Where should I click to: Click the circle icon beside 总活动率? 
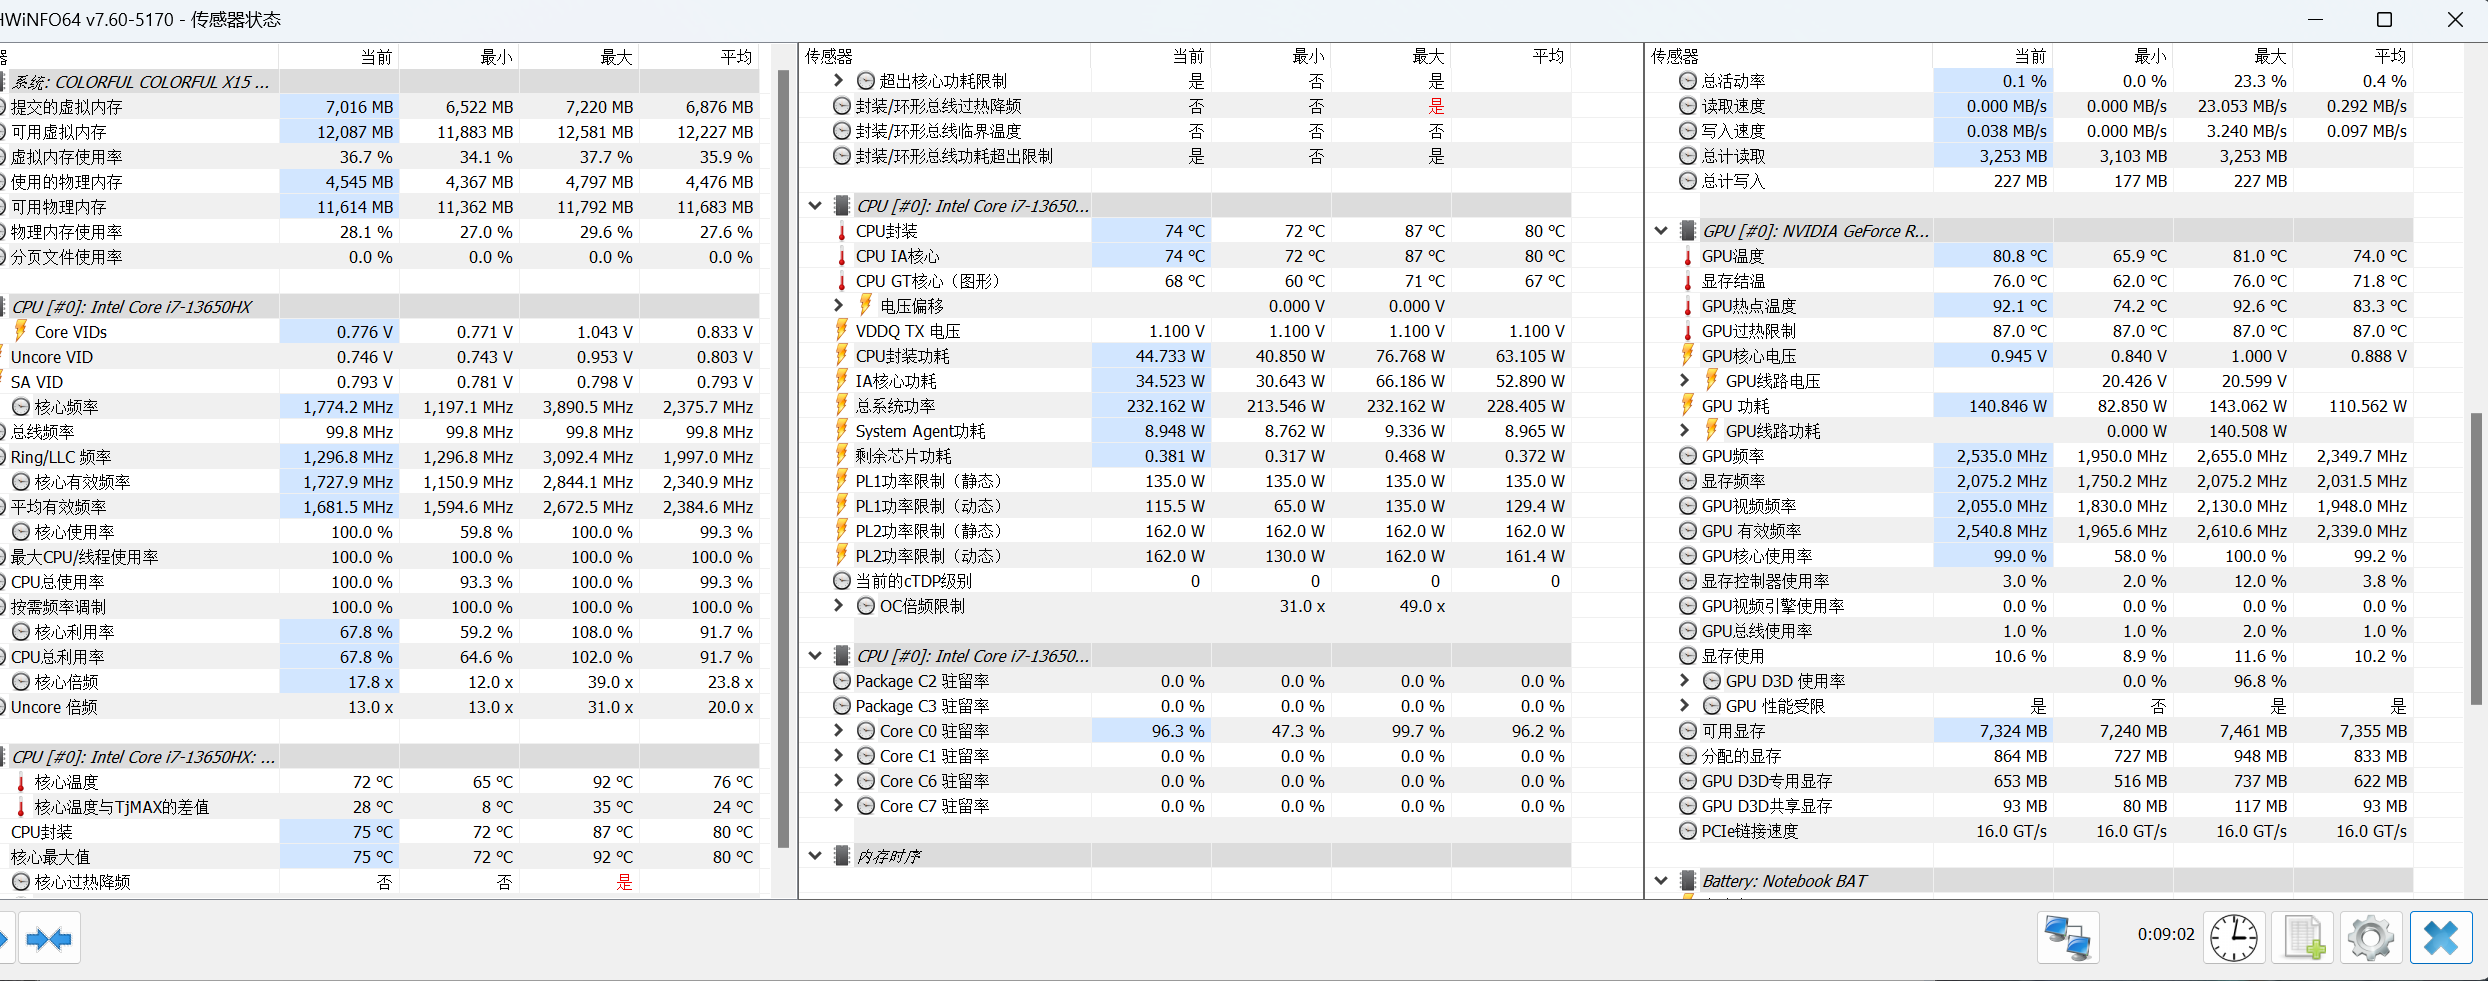(1688, 81)
